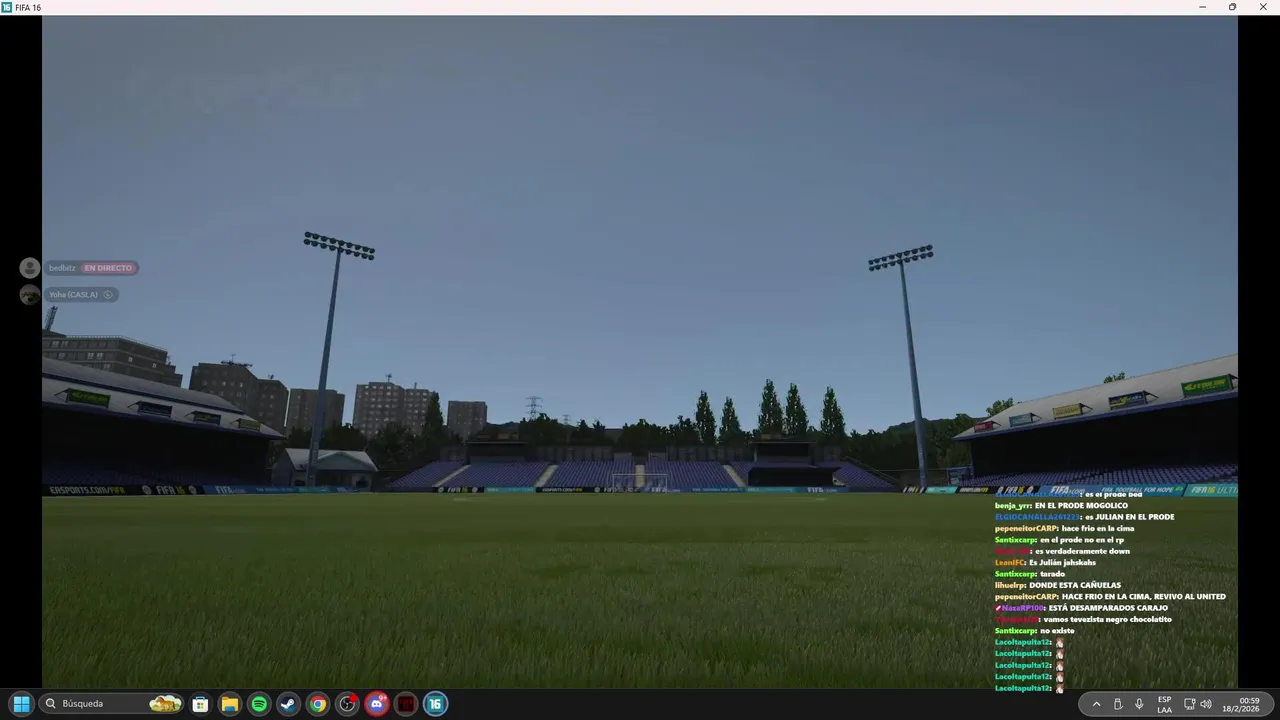Open the Windows Start menu
1280x720 pixels.
click(x=21, y=704)
